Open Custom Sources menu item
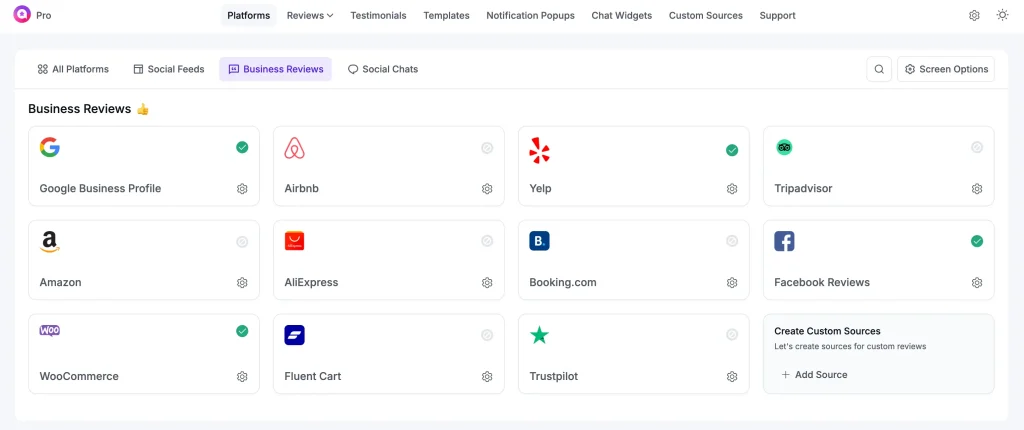Screen dimensions: 1024x430 click(705, 16)
